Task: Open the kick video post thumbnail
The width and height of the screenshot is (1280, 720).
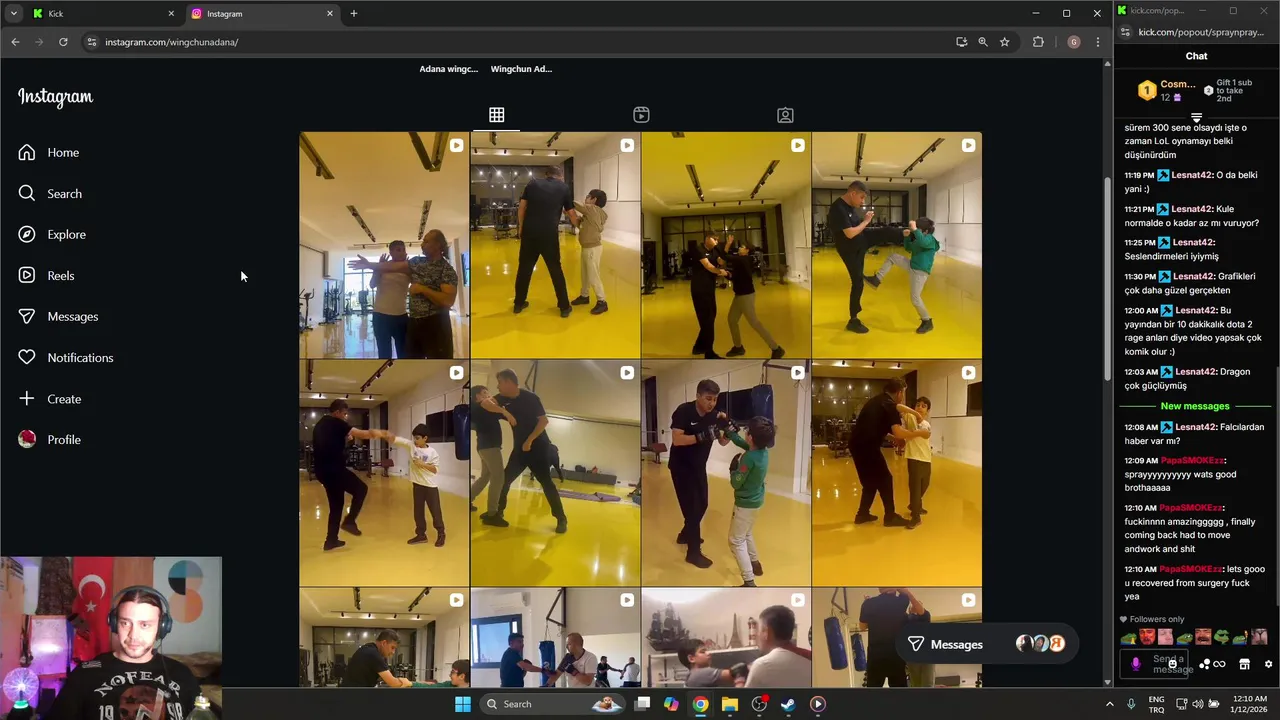Action: (897, 245)
